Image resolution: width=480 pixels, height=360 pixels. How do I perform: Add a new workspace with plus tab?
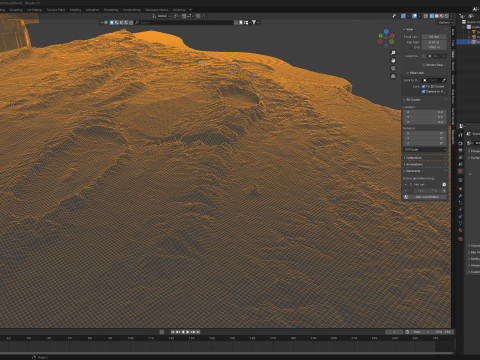click(x=191, y=10)
